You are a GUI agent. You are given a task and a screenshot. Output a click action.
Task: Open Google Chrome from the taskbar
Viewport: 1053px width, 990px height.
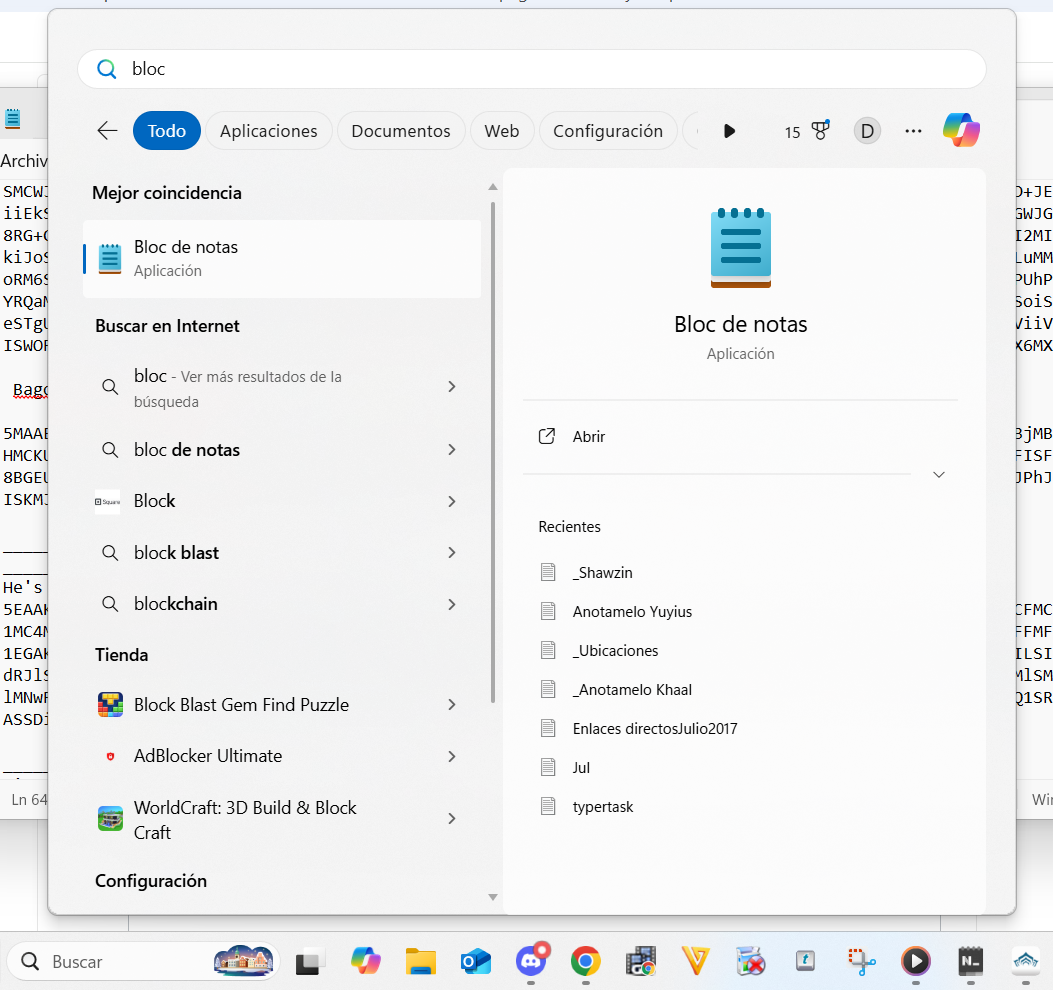pos(586,962)
